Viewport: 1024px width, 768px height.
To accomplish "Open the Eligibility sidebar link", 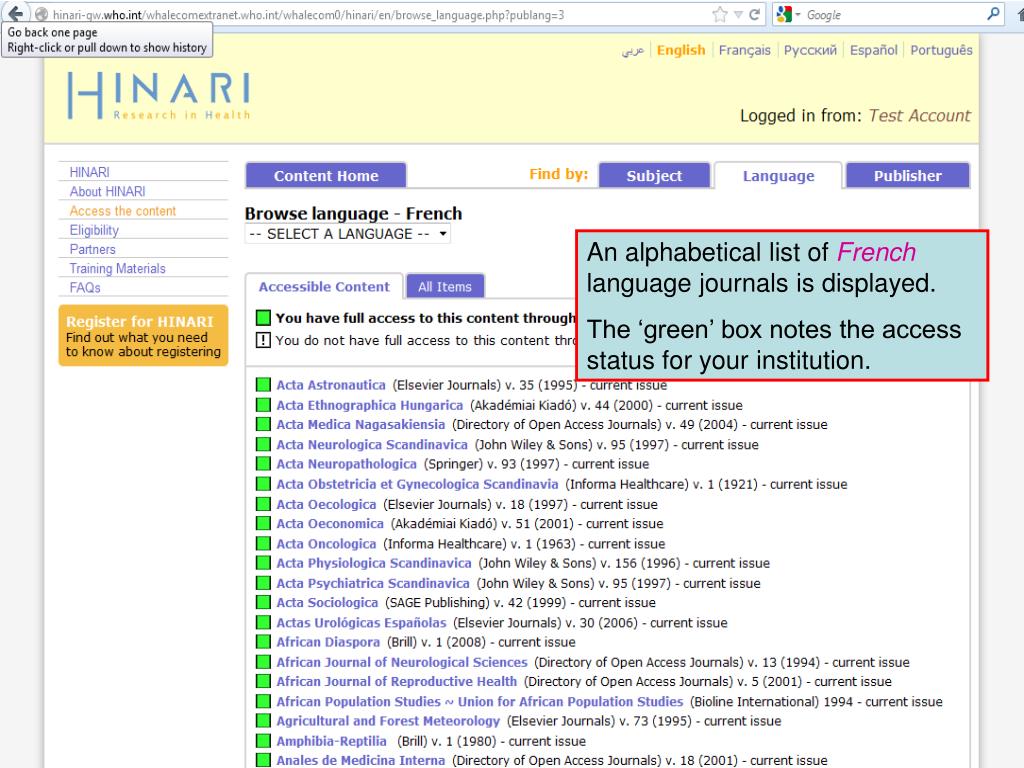I will 94,230.
